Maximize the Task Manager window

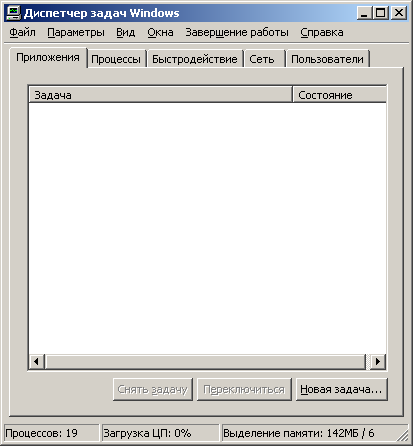point(381,13)
